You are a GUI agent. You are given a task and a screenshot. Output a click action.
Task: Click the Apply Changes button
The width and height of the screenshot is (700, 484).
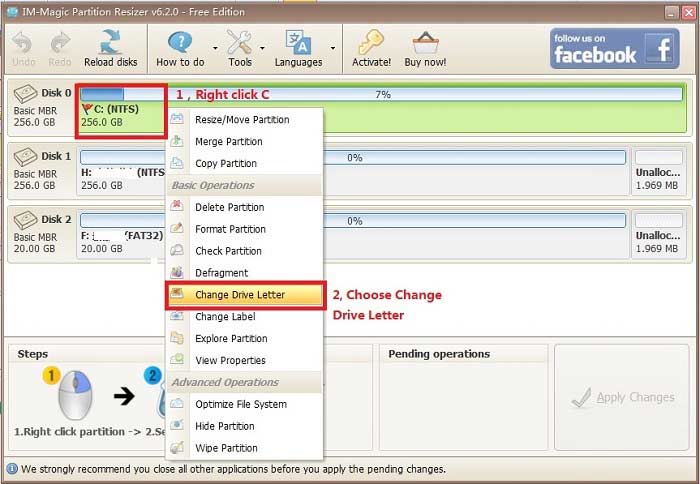[x=622, y=397]
